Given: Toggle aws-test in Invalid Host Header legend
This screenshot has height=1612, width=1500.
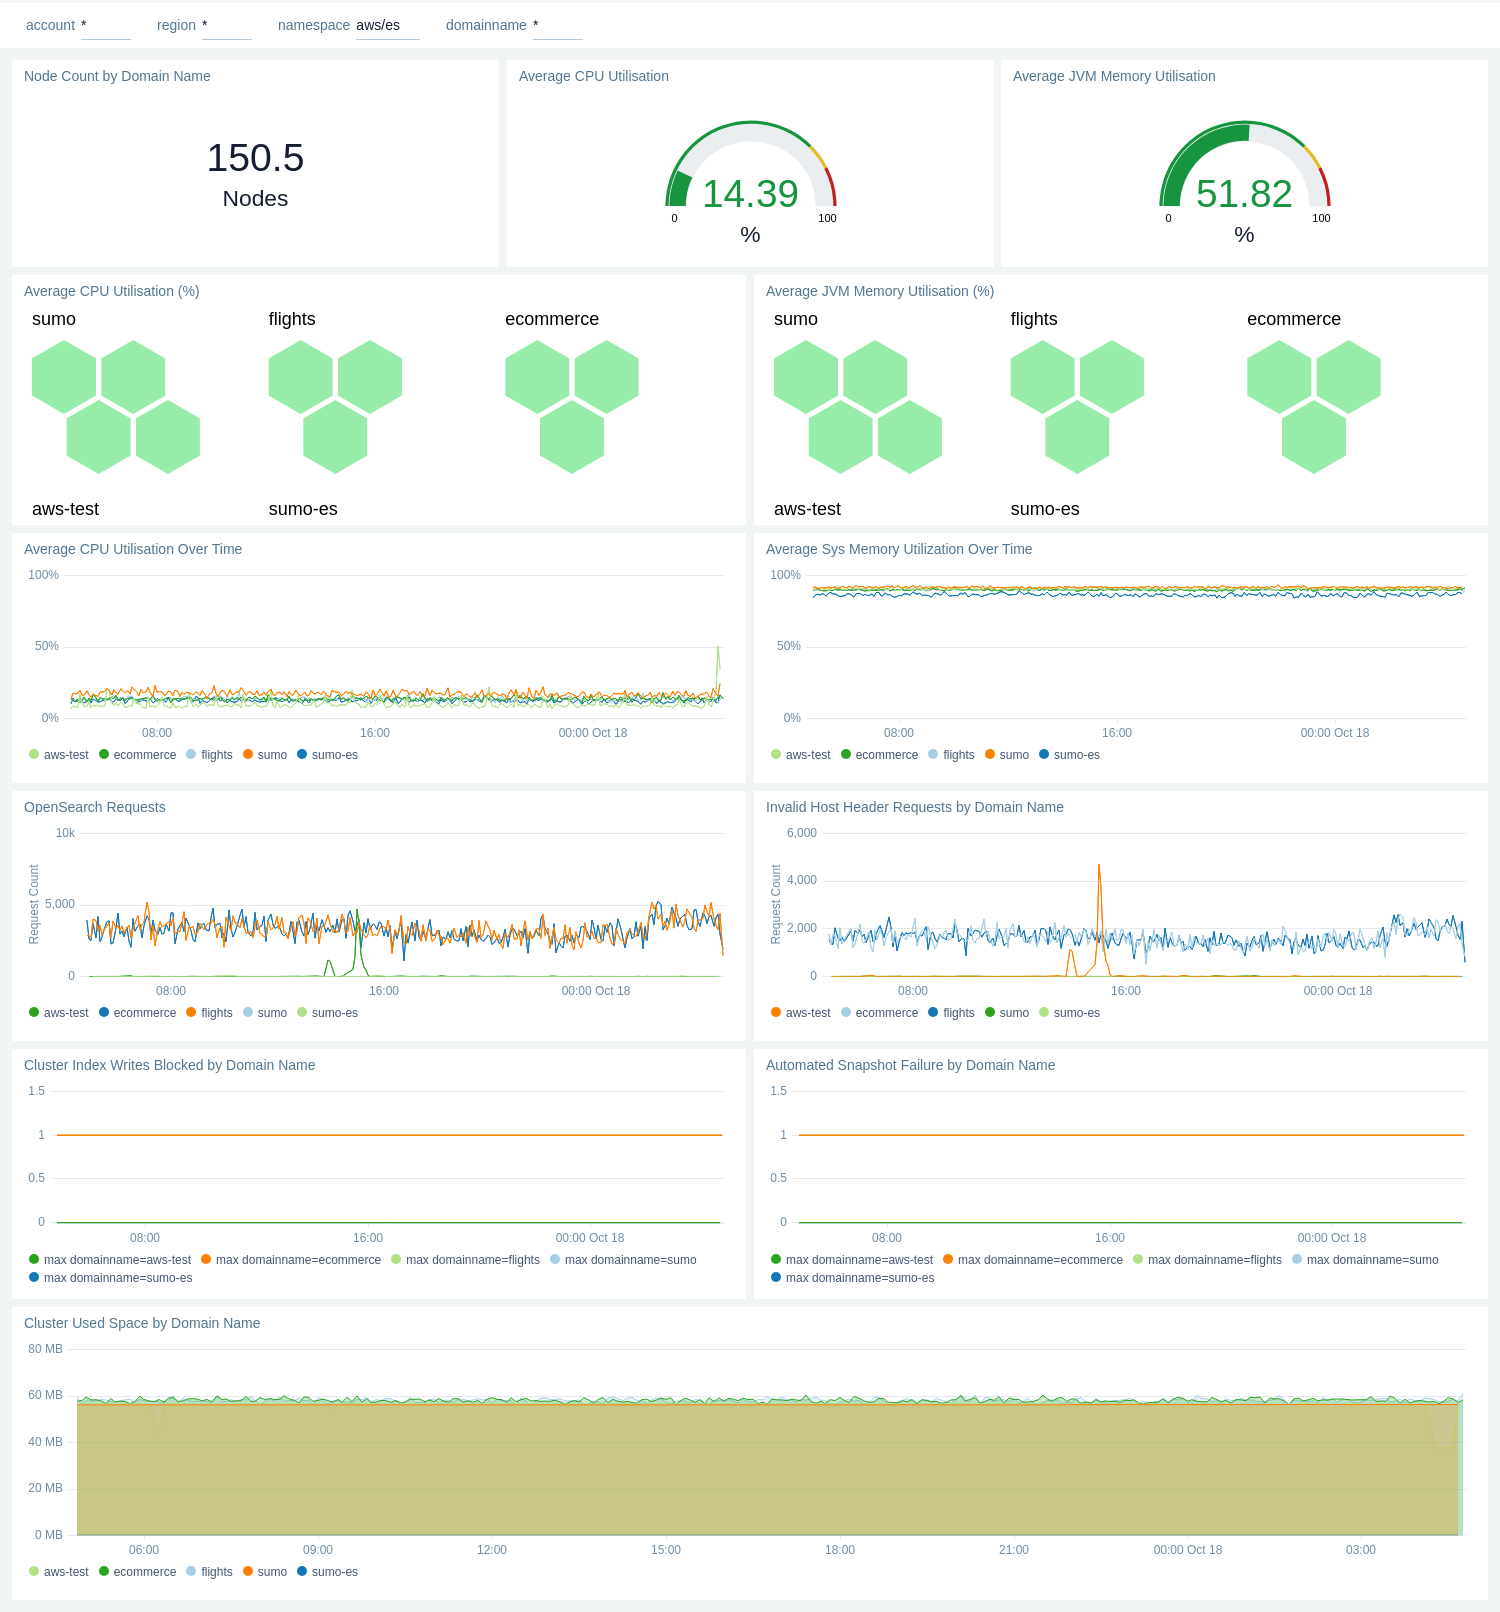Looking at the screenshot, I should 801,1013.
